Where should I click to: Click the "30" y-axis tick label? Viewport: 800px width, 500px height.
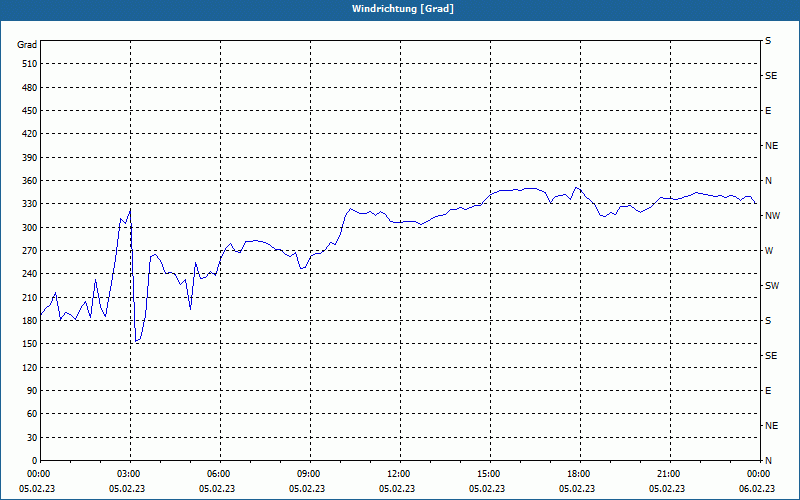point(32,437)
